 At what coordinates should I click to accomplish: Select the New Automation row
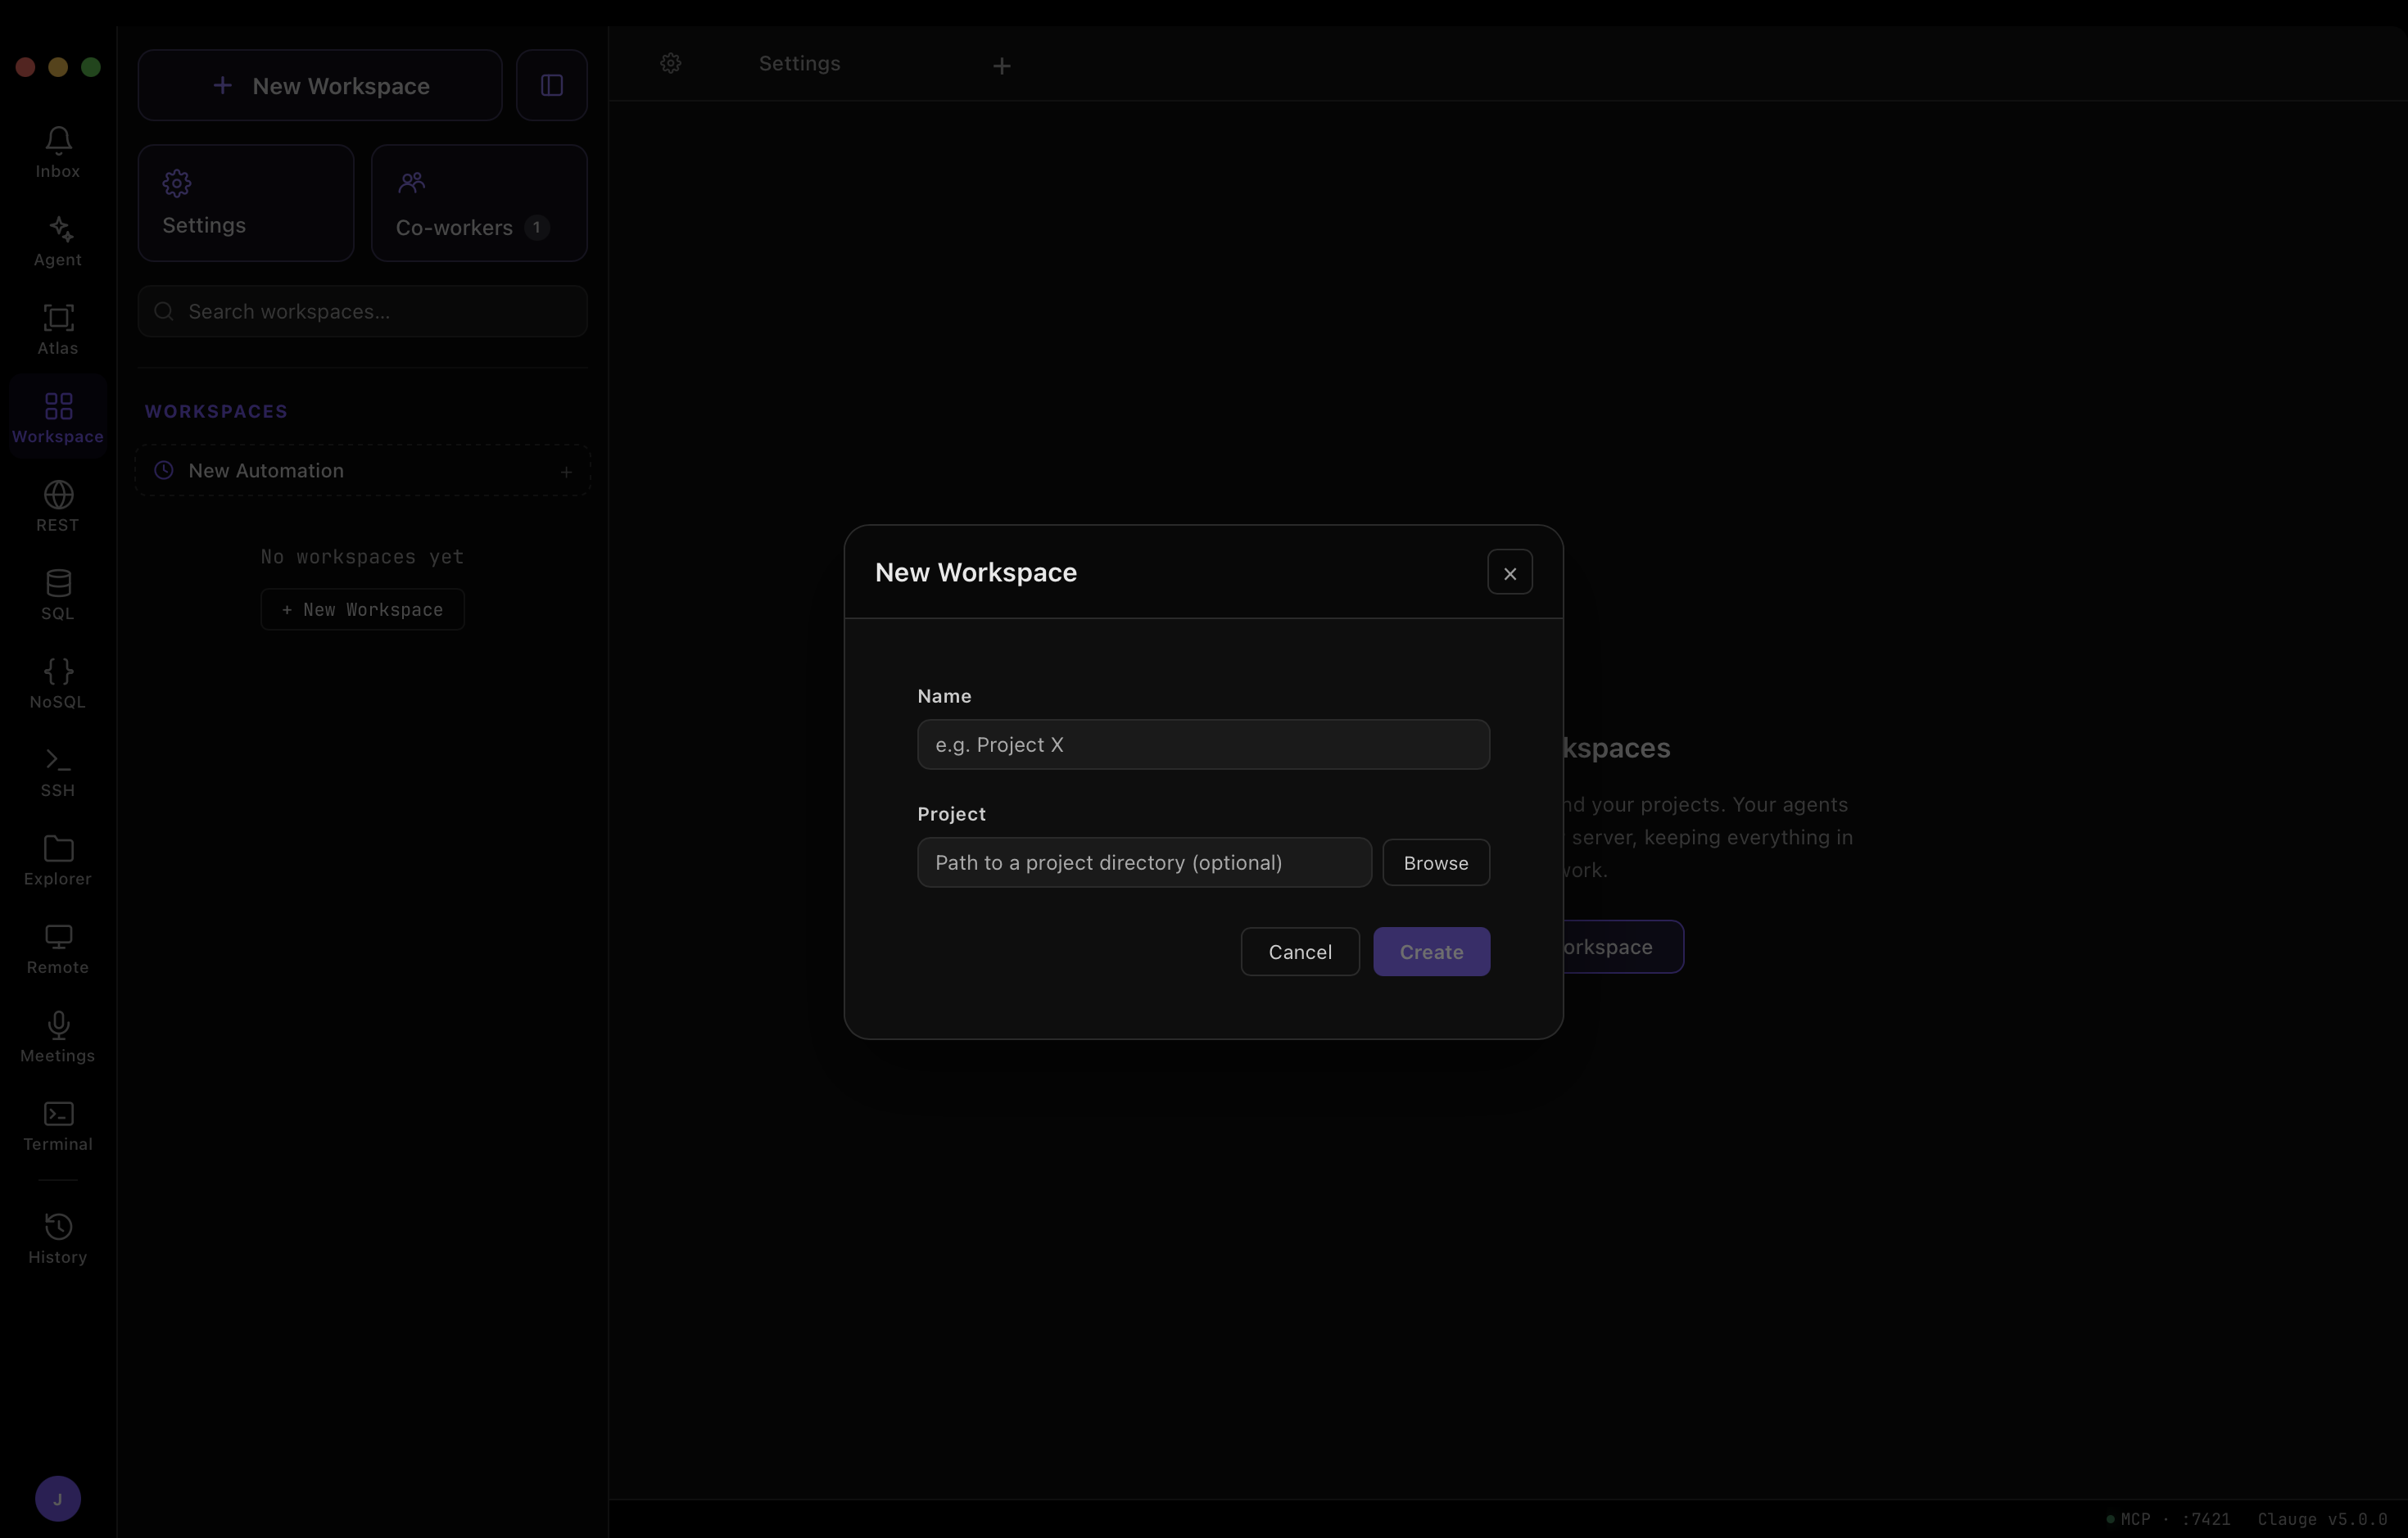(362, 470)
